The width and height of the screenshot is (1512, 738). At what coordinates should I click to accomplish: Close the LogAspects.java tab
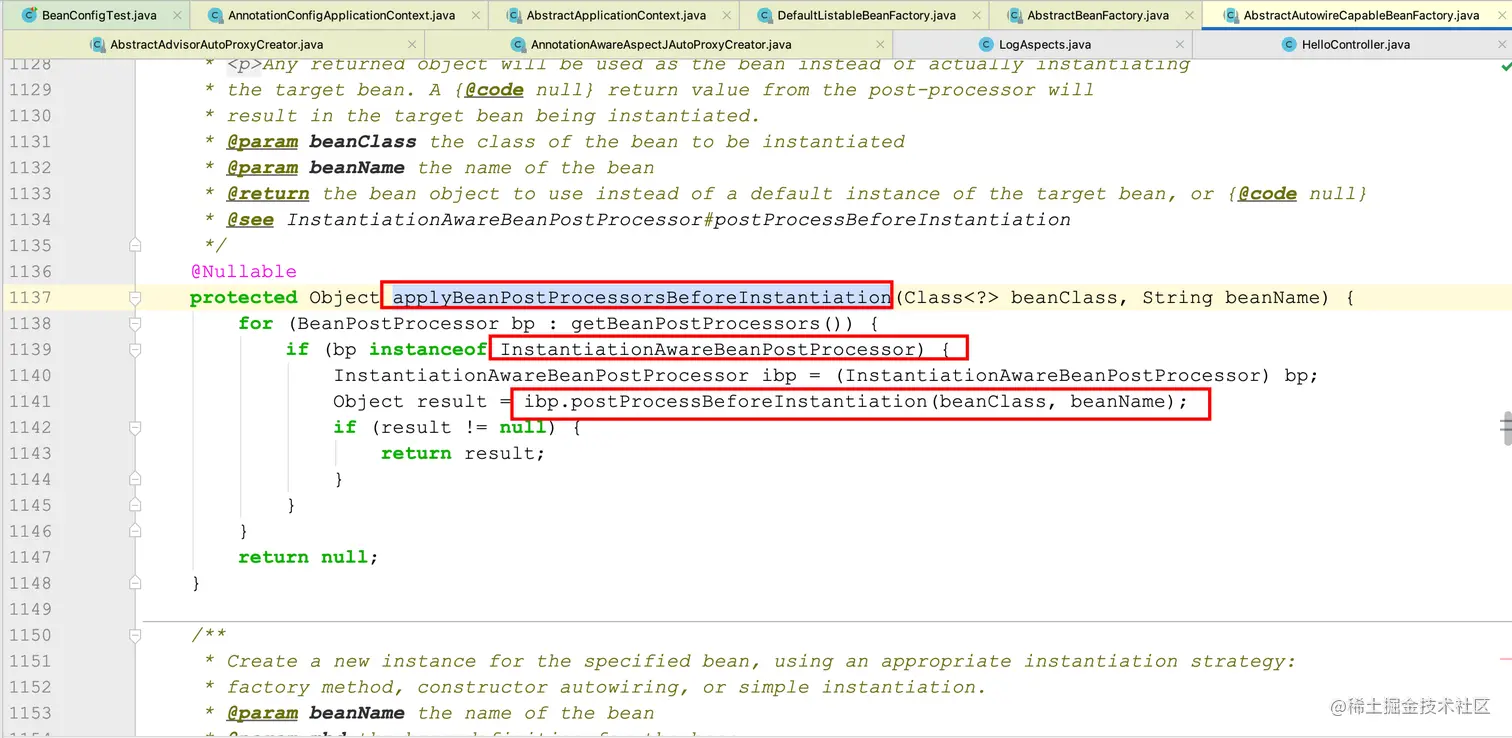click(1180, 45)
